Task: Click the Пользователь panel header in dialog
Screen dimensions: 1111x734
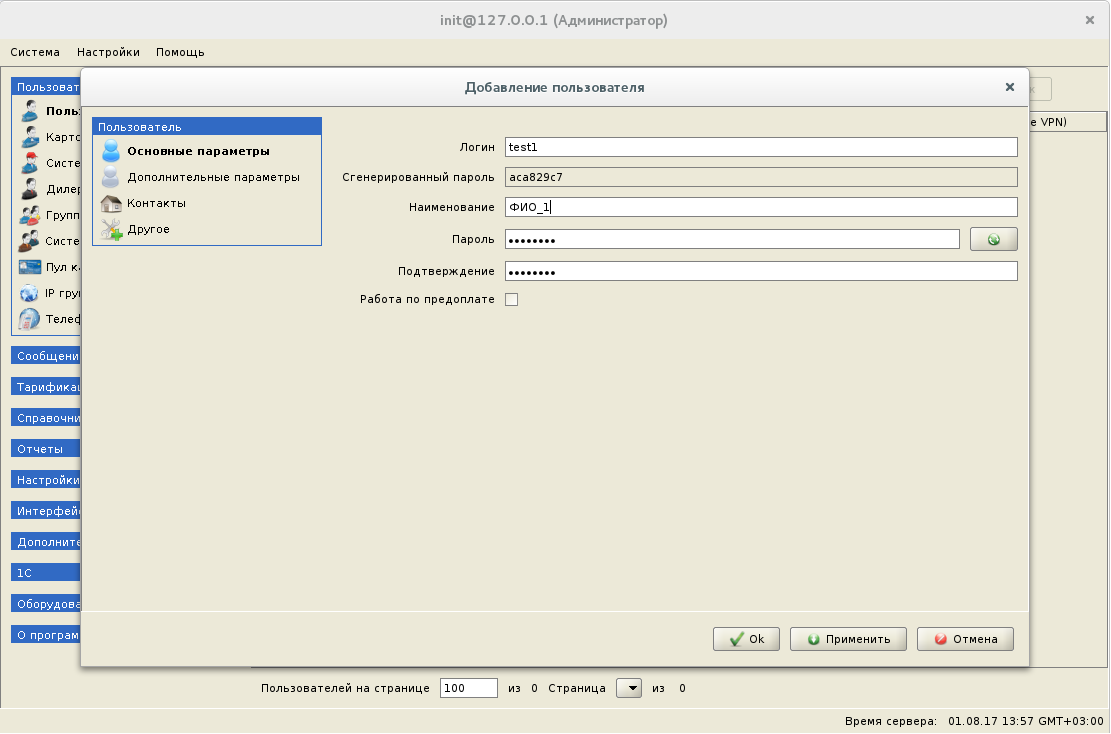Action: (207, 127)
